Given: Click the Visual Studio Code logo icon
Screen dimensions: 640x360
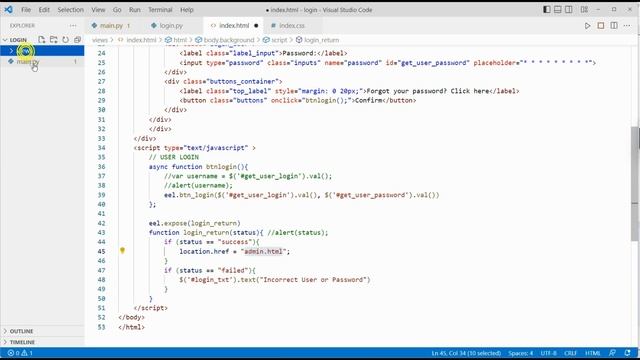Looking at the screenshot, I should click(x=8, y=9).
